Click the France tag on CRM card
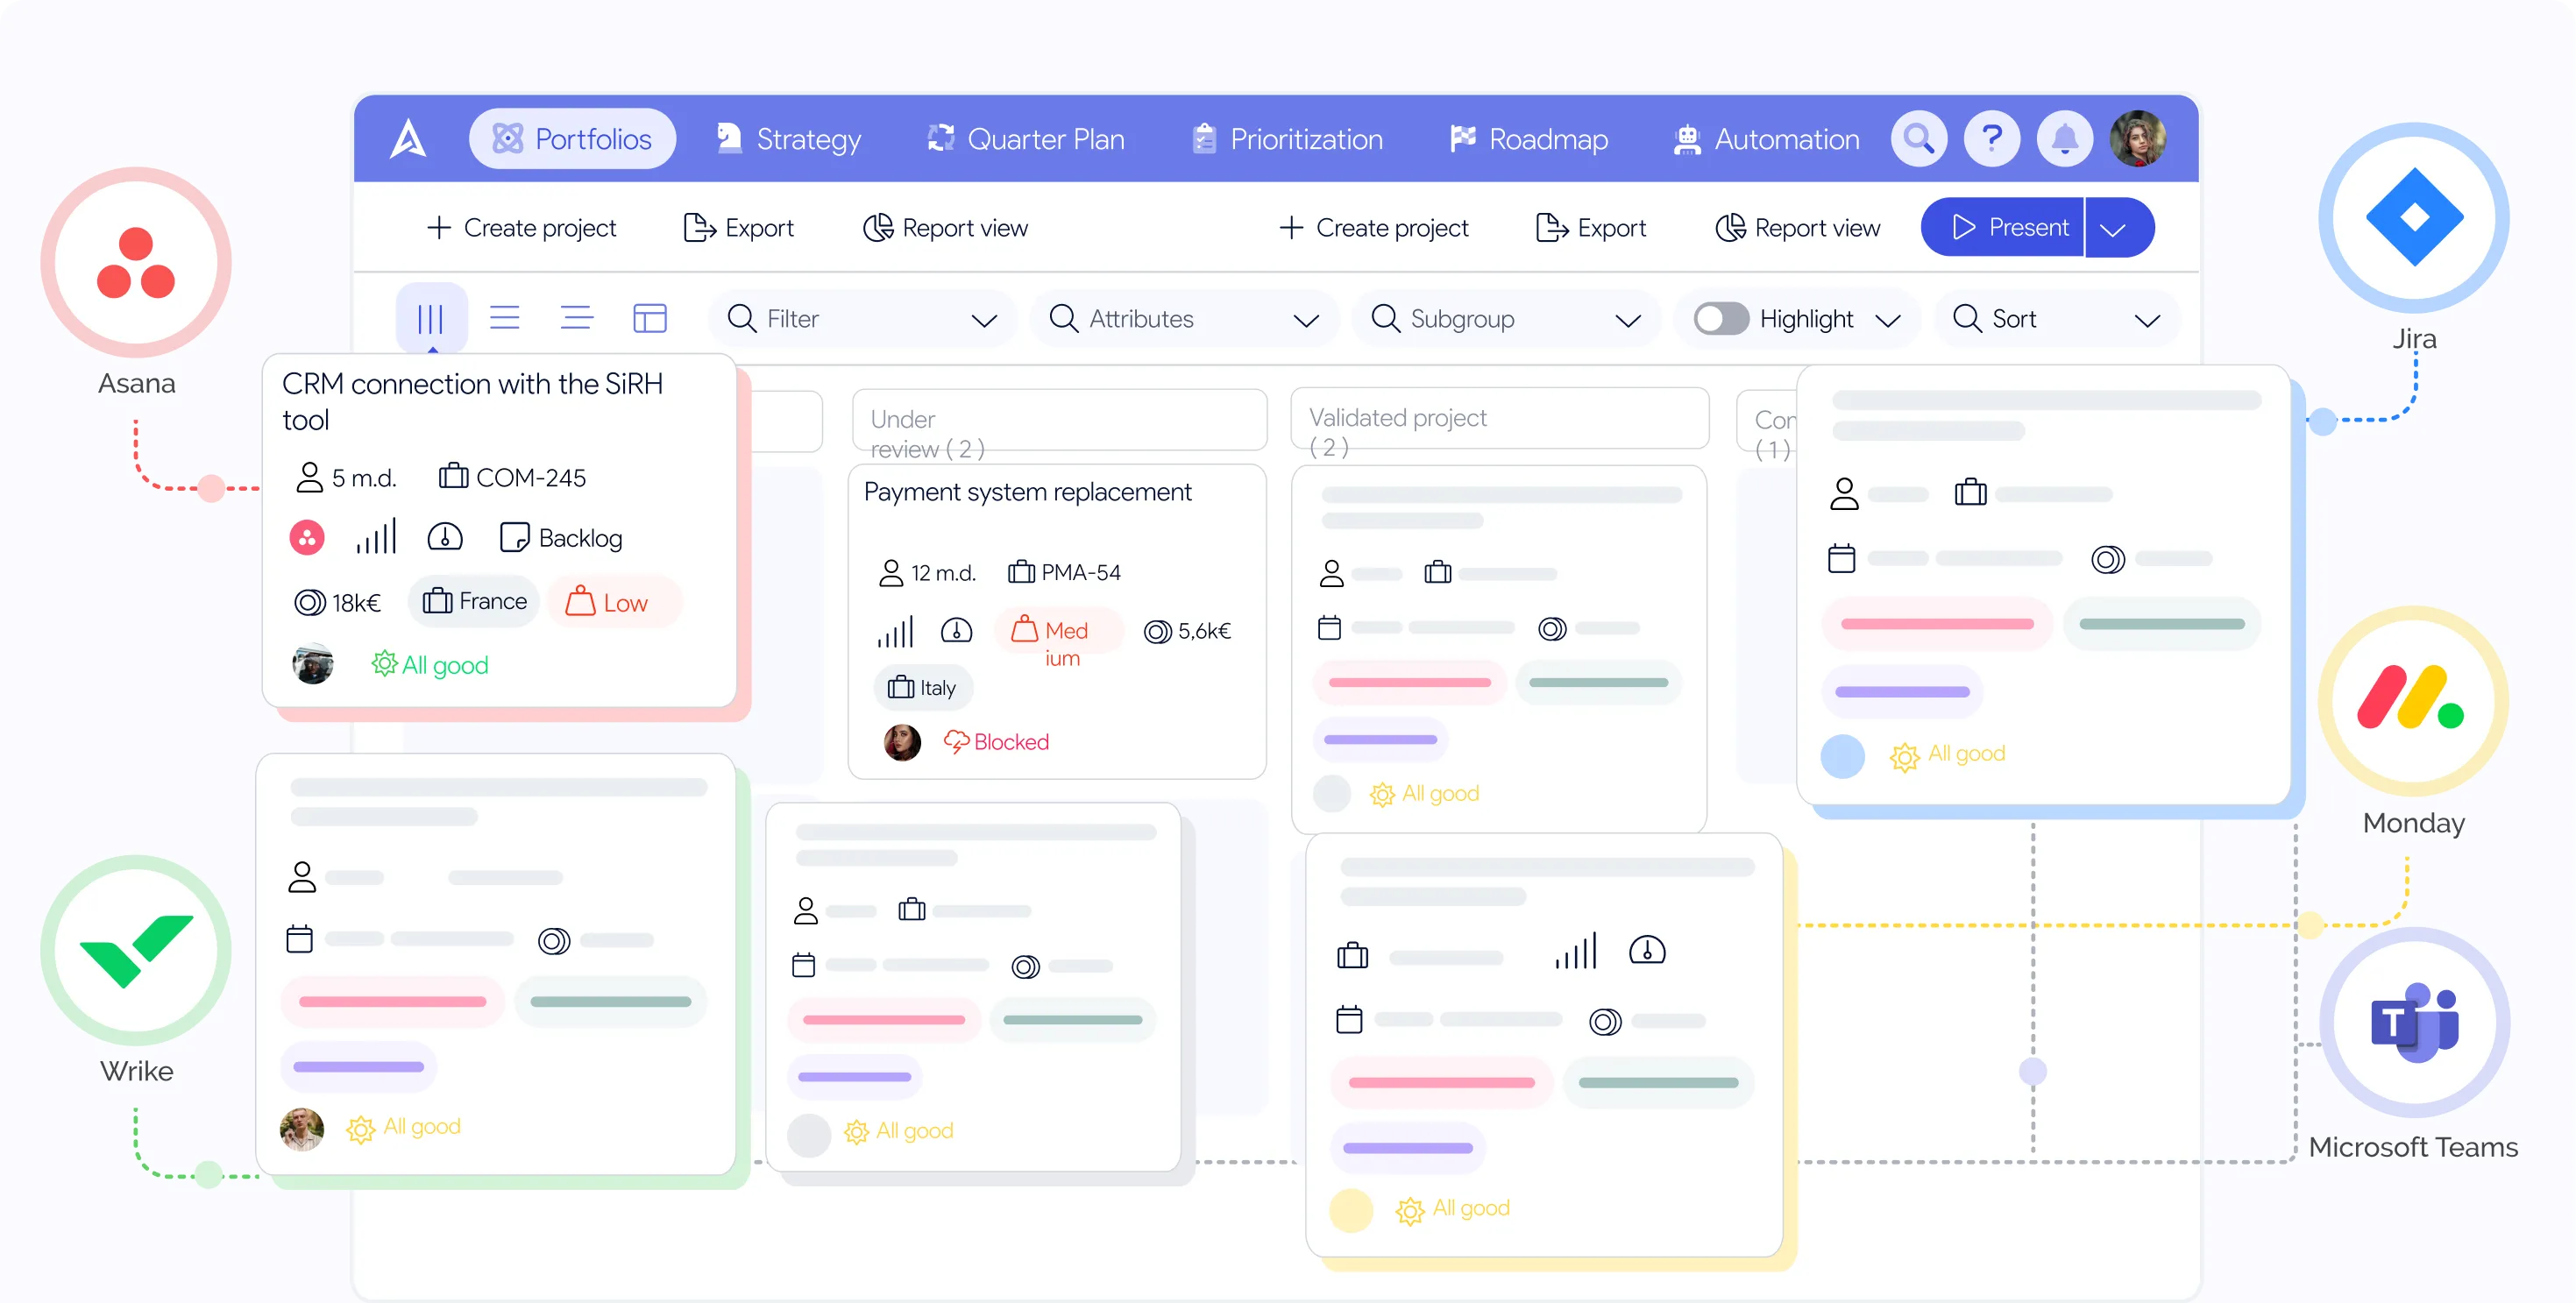The image size is (2576, 1303). [474, 601]
